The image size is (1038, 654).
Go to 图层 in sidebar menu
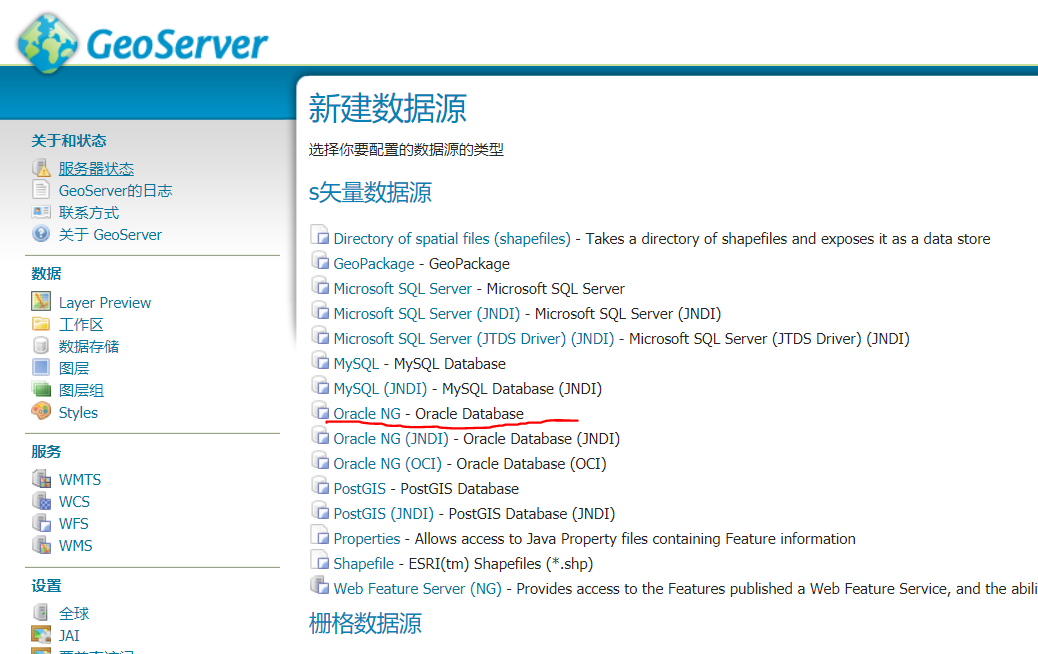[x=74, y=368]
